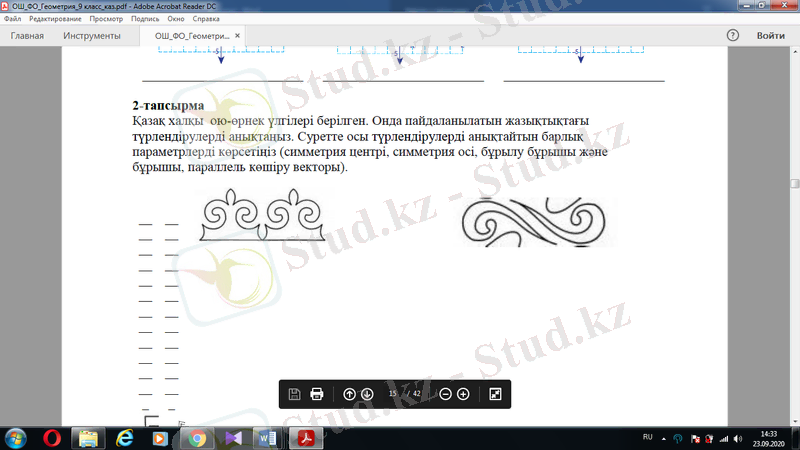Screen dimensions: 800x450
Task: Open the Редактирование menu
Action: coord(54,19)
